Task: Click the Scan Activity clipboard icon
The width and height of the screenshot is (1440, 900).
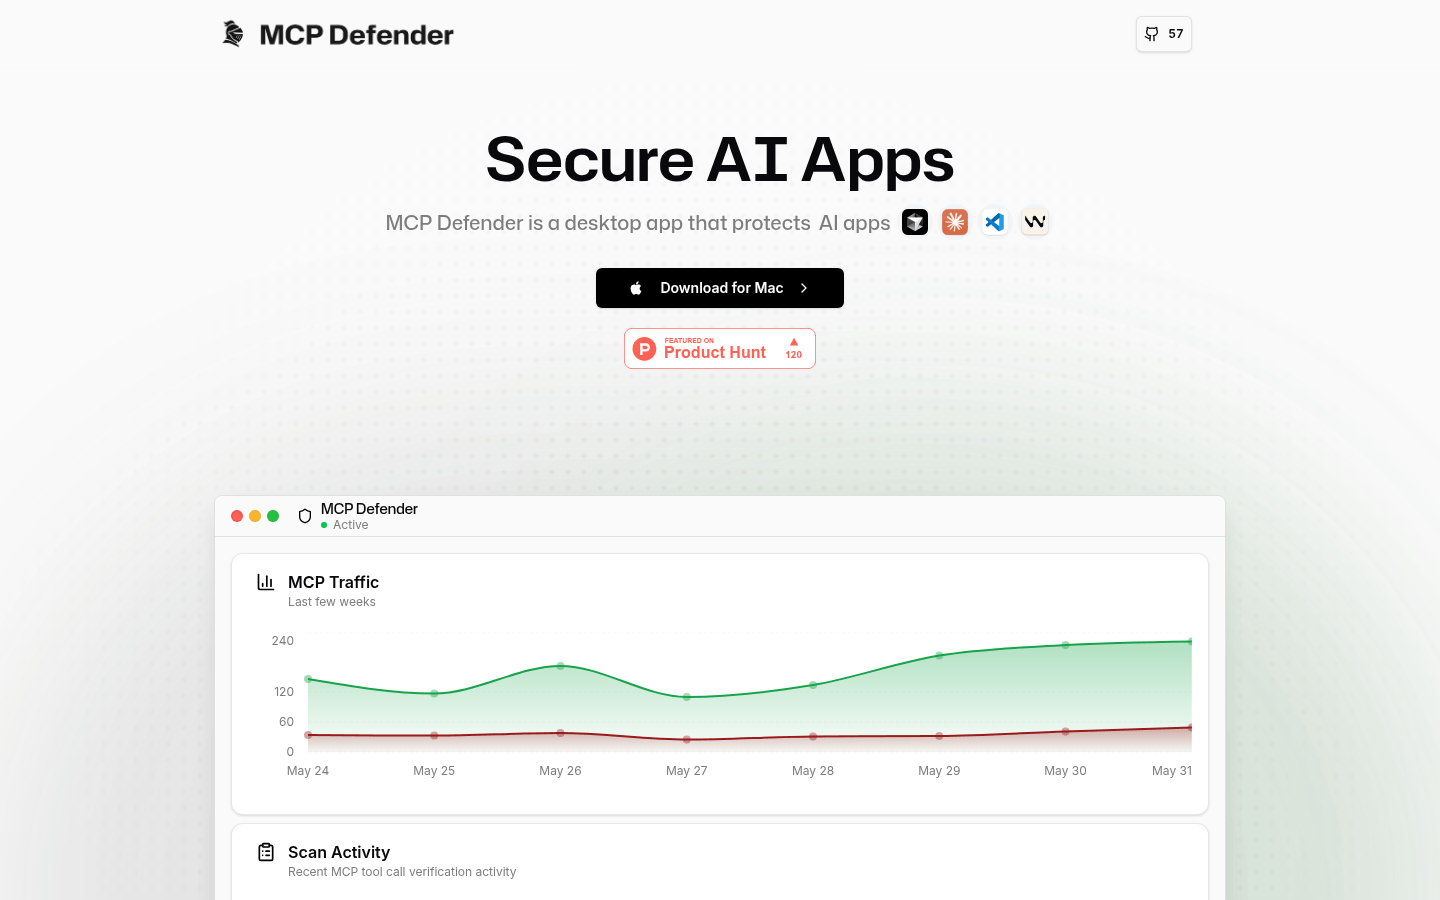Action: click(266, 852)
